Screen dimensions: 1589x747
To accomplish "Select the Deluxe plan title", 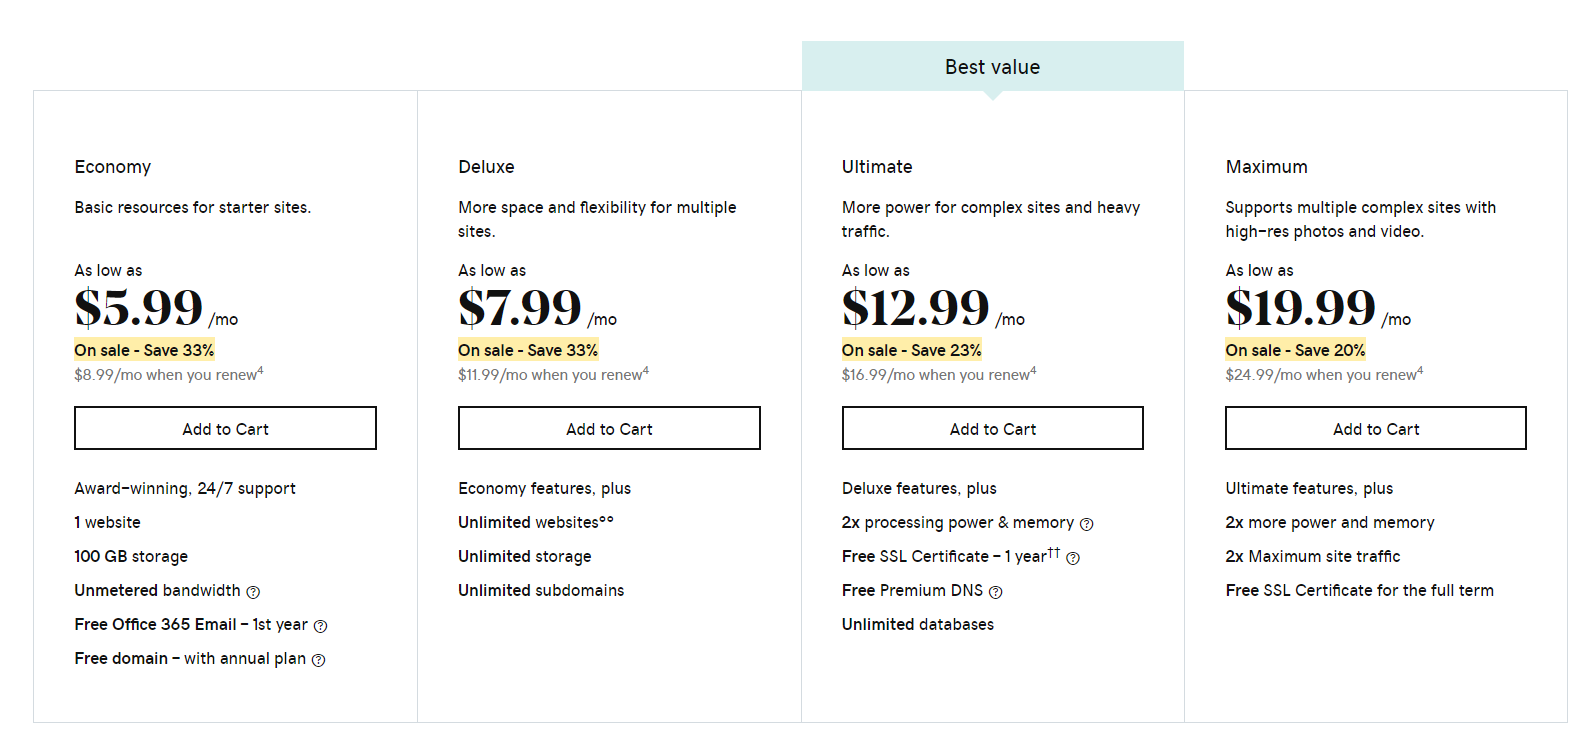I will point(486,167).
